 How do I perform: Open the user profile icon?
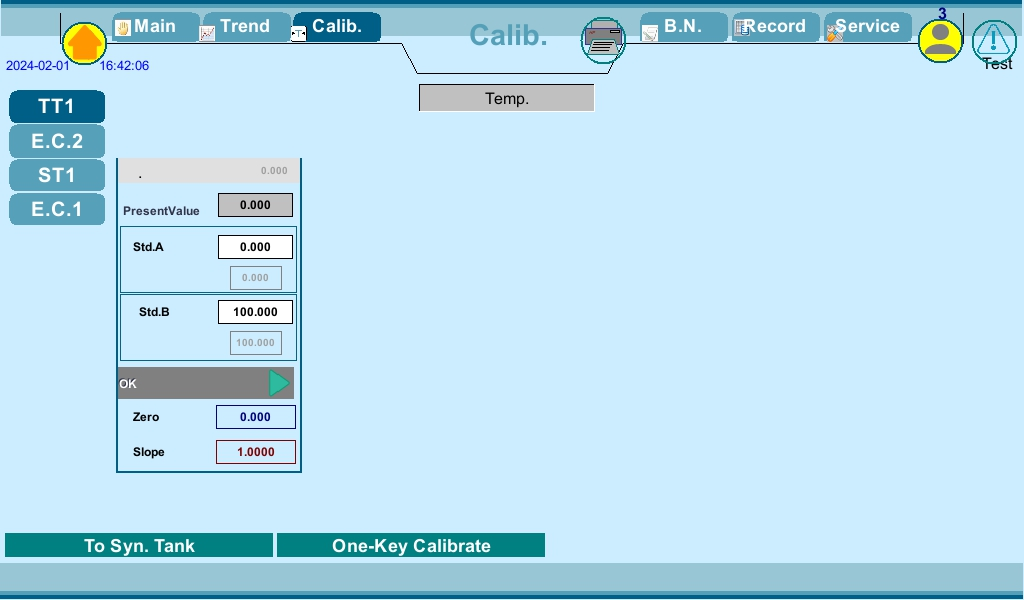coord(940,41)
